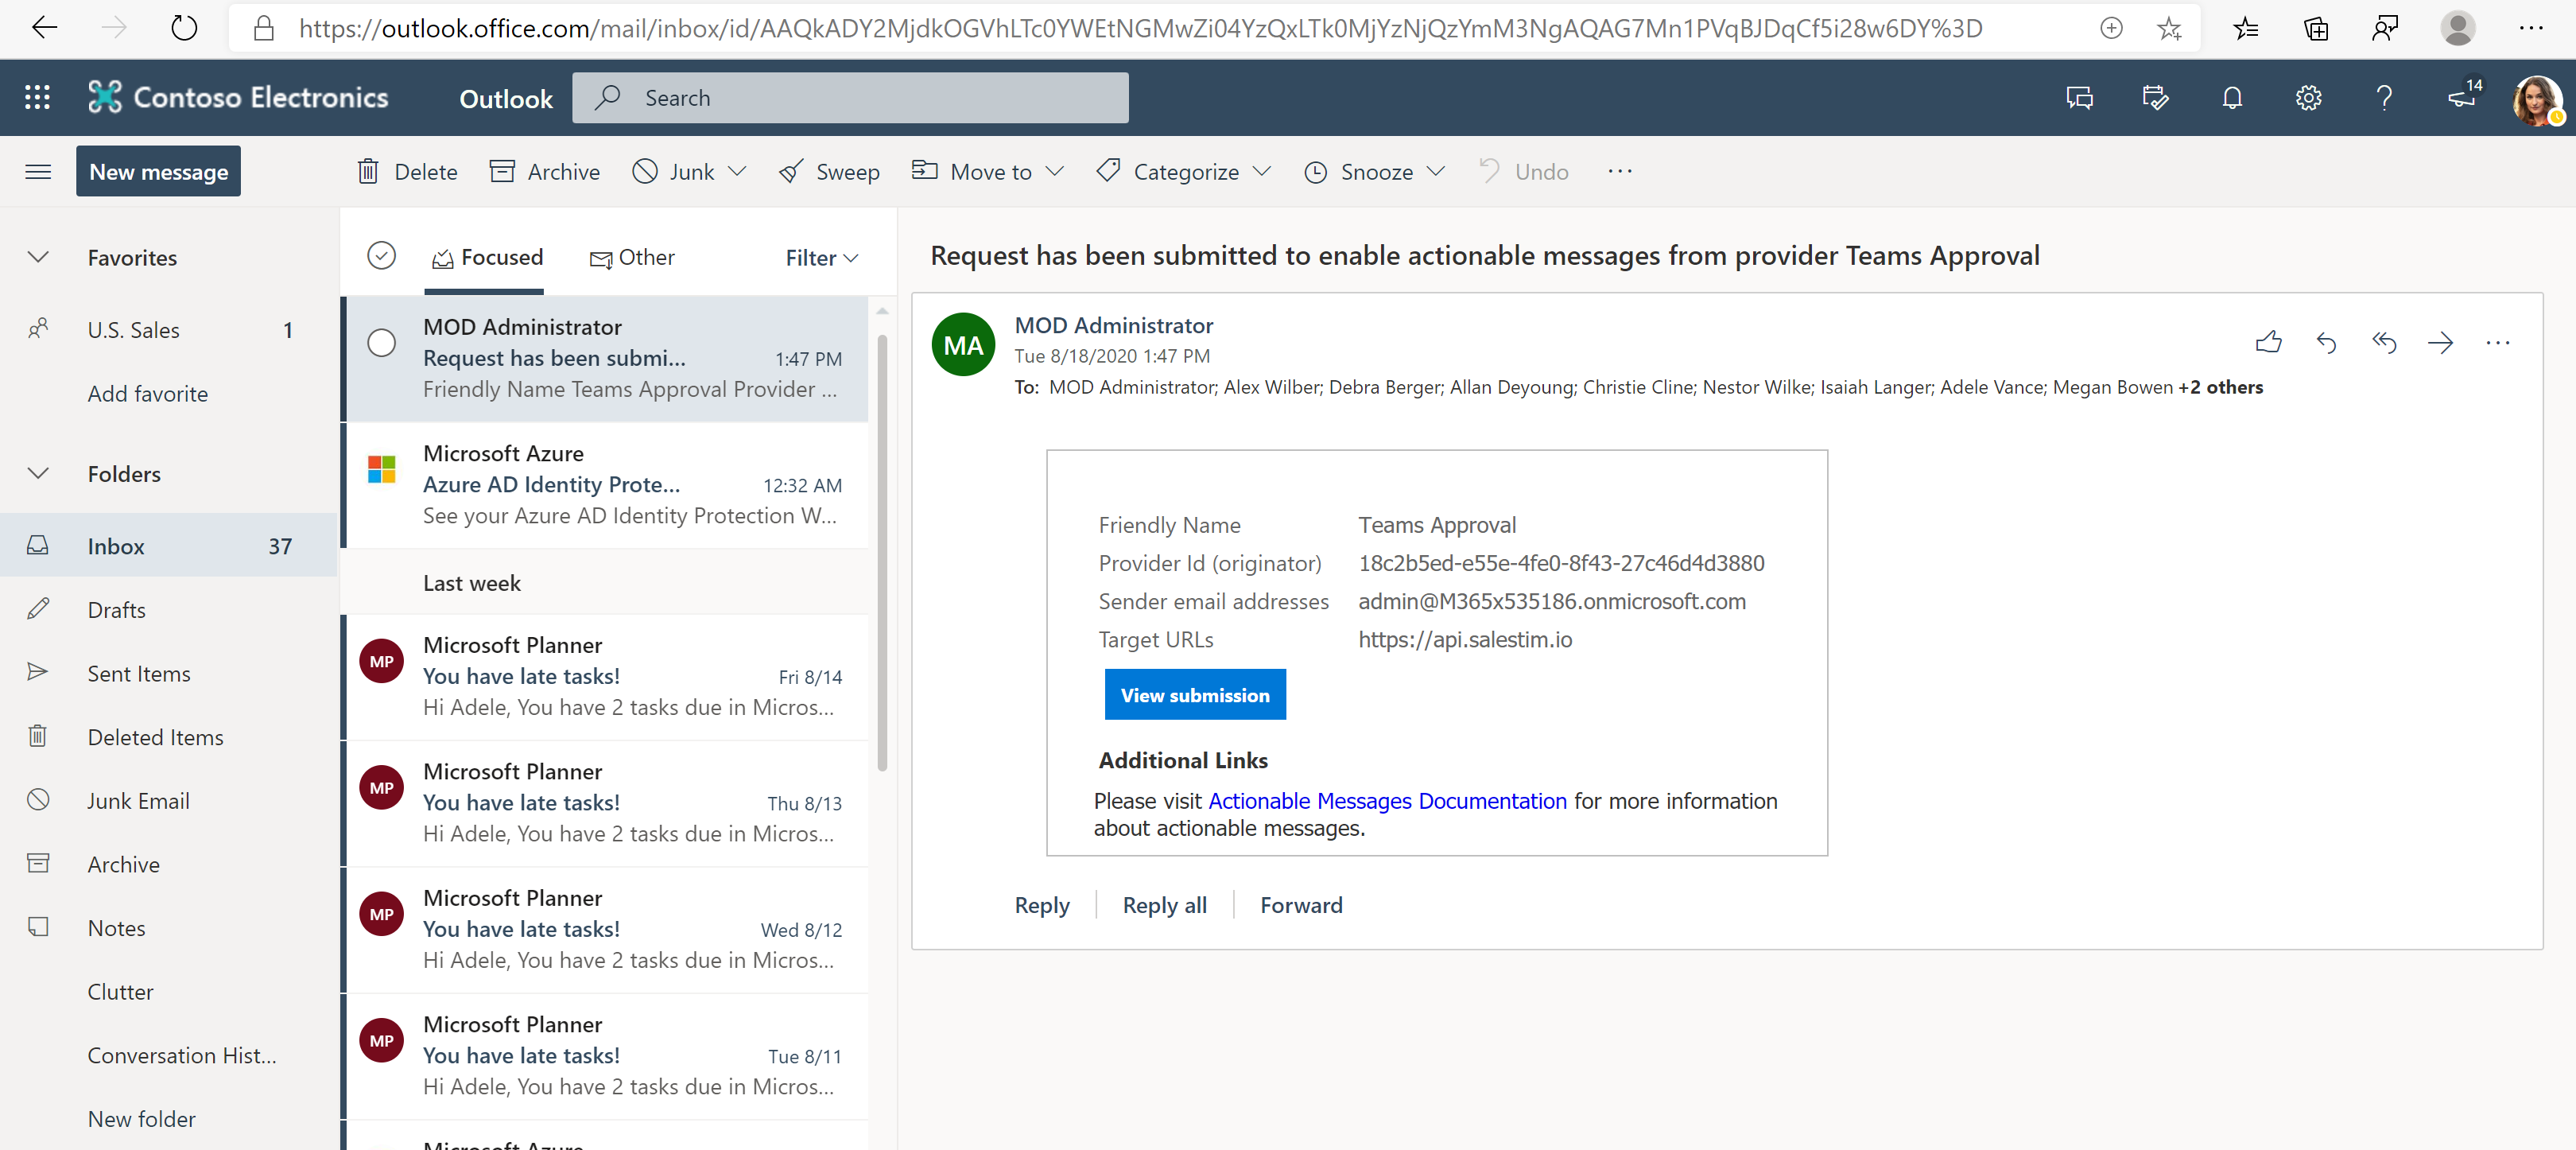Click the Reply all arrows icon
The height and width of the screenshot is (1150, 2576).
[x=2384, y=343]
